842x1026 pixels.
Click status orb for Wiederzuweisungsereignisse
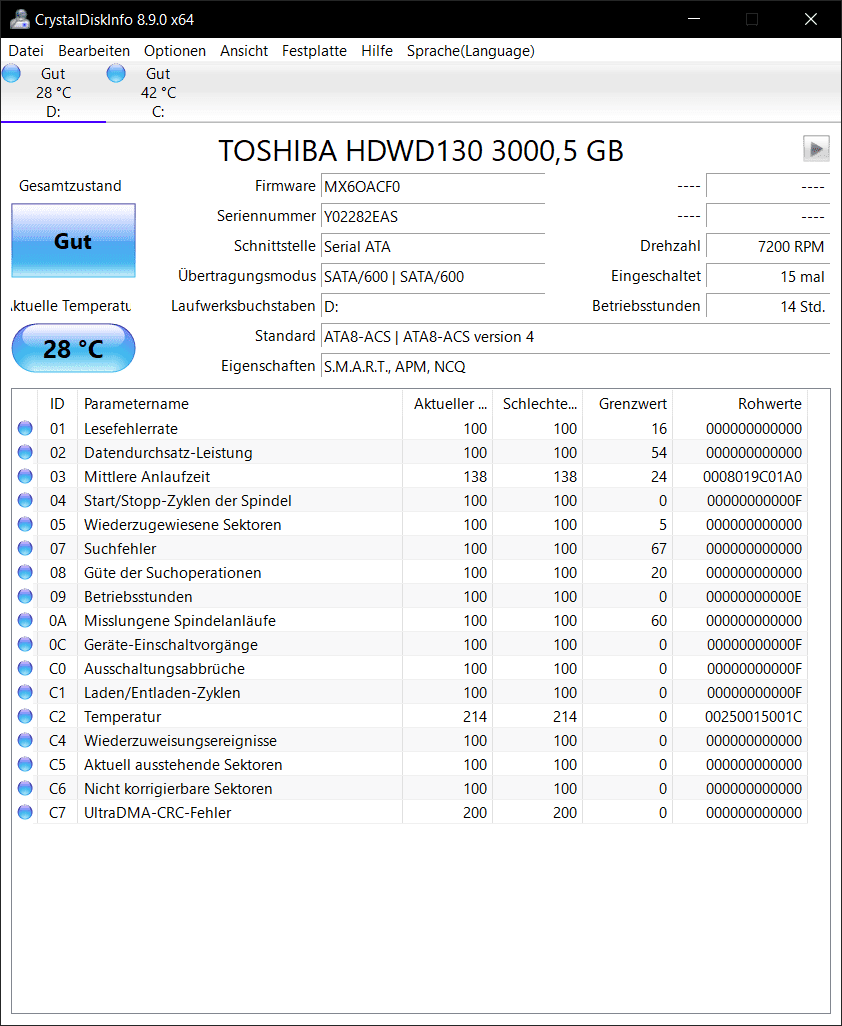tap(25, 740)
